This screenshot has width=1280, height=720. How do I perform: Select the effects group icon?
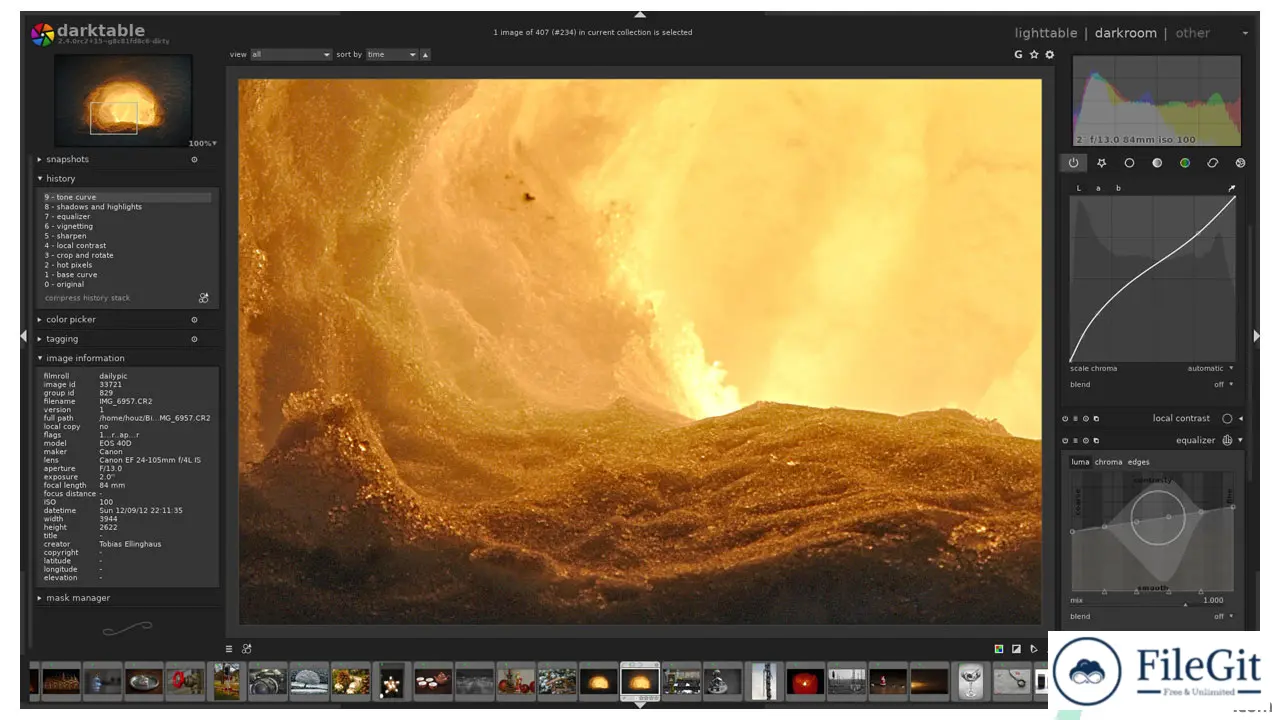tap(1240, 163)
